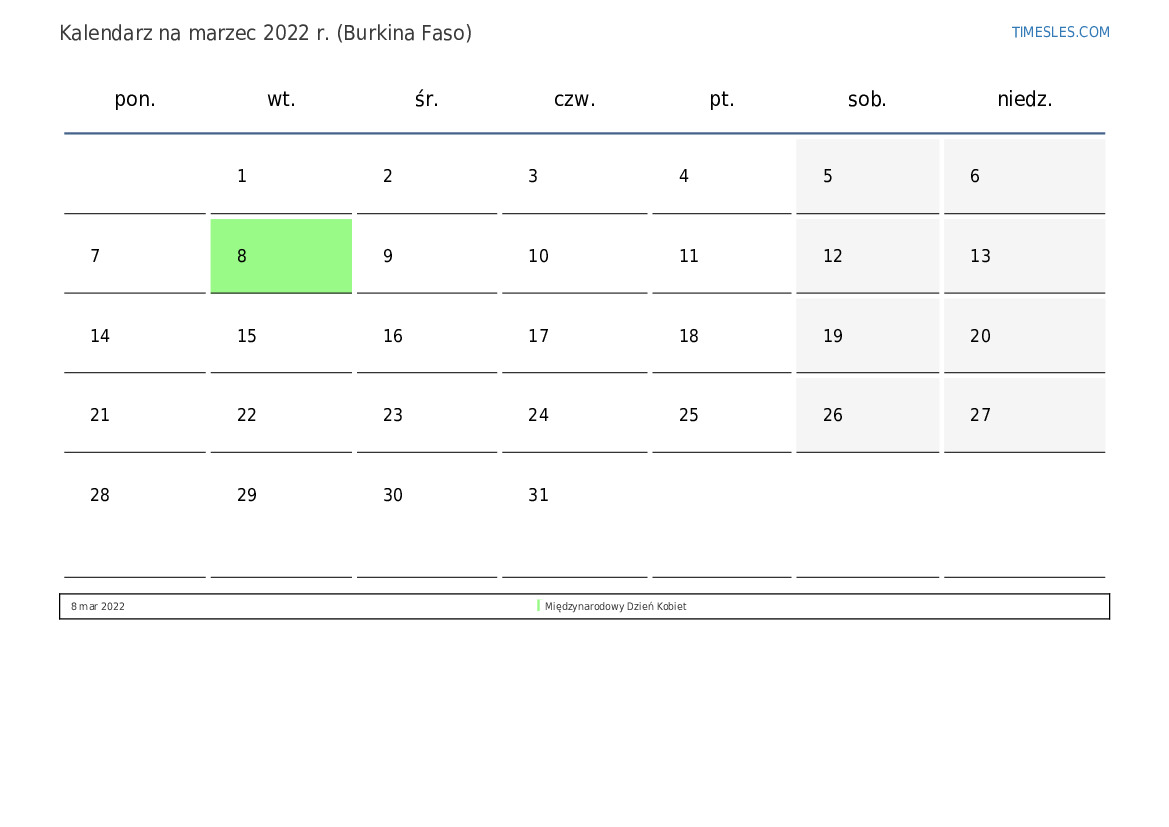Click the calendar title for marzec 2022
Image resolution: width=1169 pixels, height=827 pixels.
[265, 33]
